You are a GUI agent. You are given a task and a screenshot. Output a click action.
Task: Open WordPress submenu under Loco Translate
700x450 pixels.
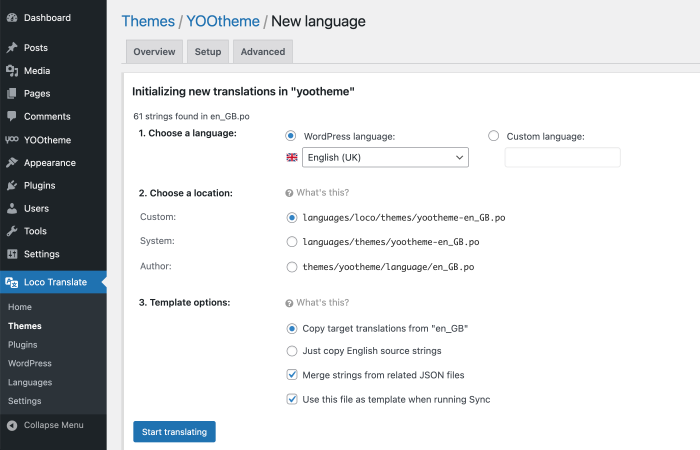pyautogui.click(x=30, y=363)
